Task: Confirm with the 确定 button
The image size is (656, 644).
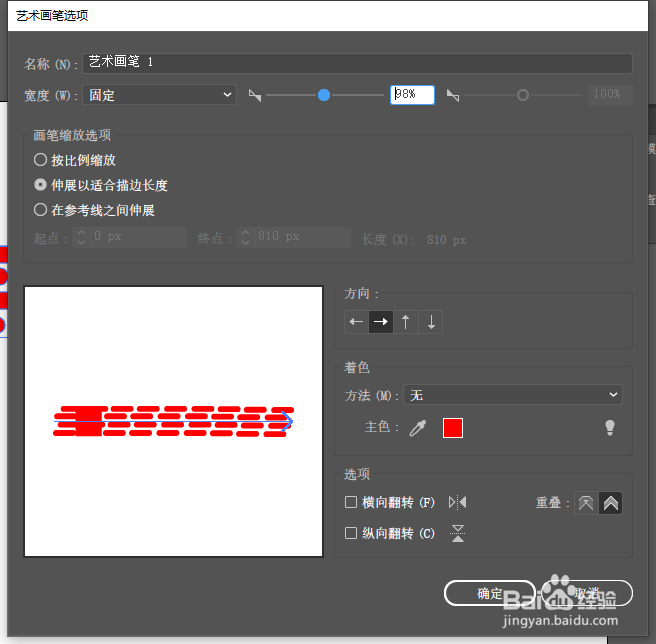Action: coord(489,593)
